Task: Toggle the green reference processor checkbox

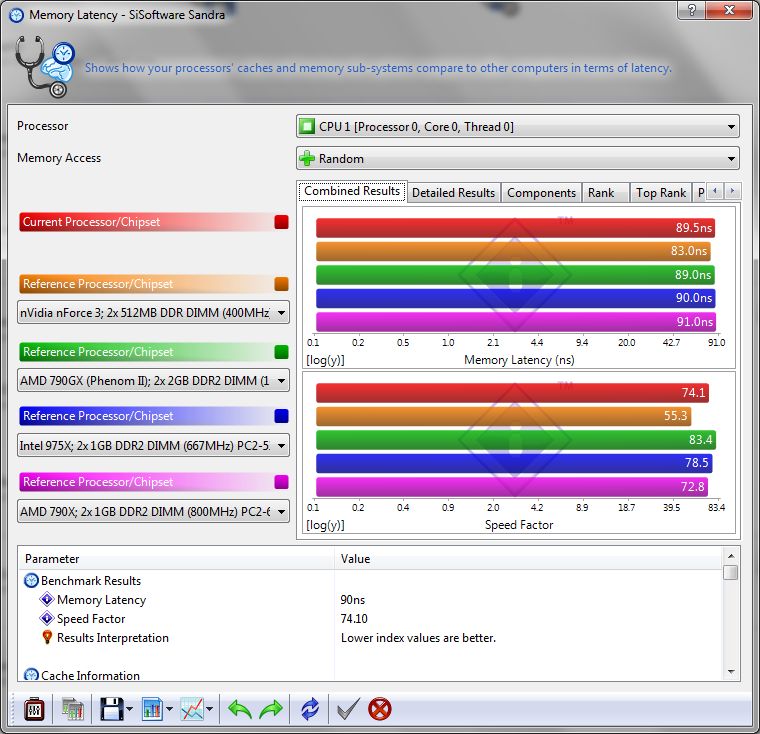Action: [281, 352]
